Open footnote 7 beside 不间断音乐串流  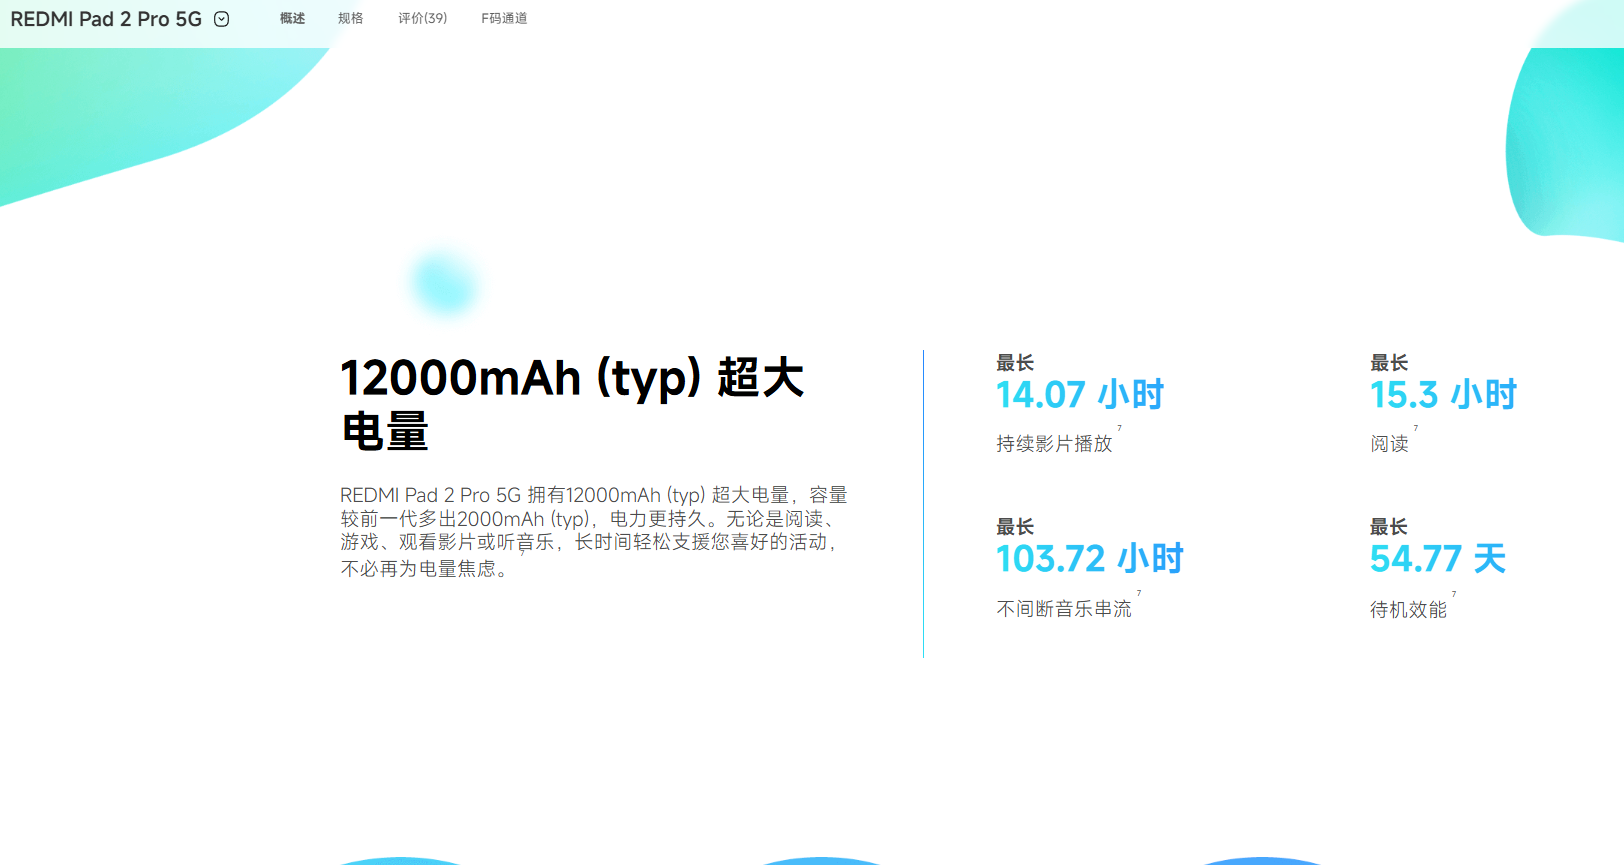[1138, 594]
